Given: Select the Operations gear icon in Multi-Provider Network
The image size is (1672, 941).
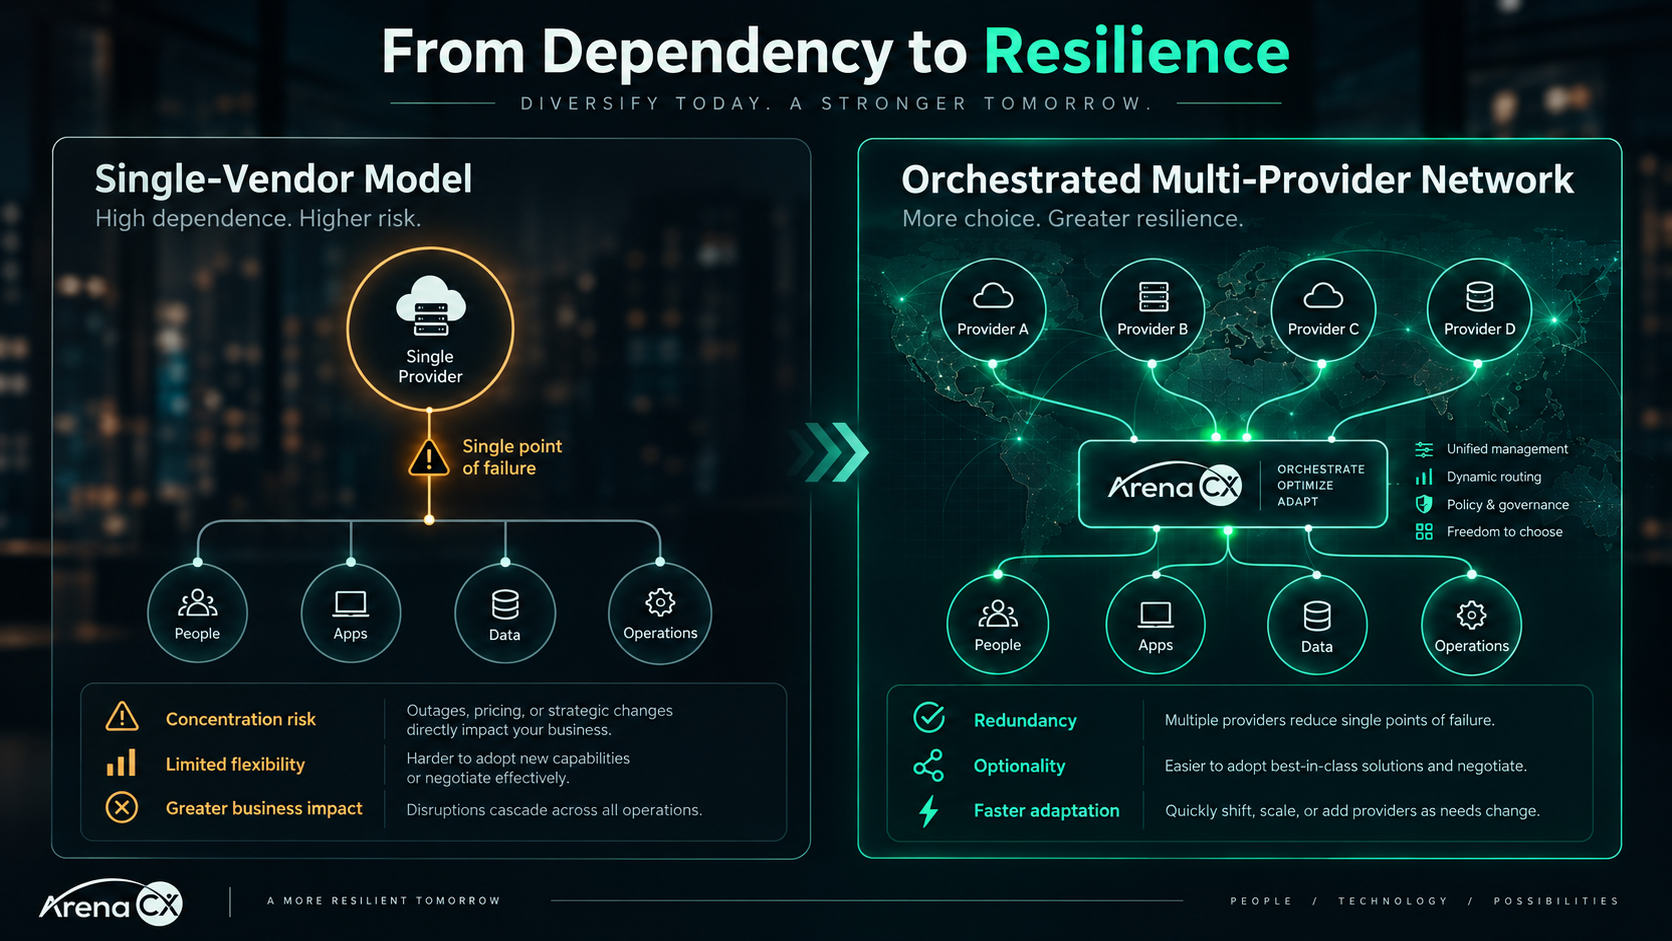Looking at the screenshot, I should (x=1471, y=614).
